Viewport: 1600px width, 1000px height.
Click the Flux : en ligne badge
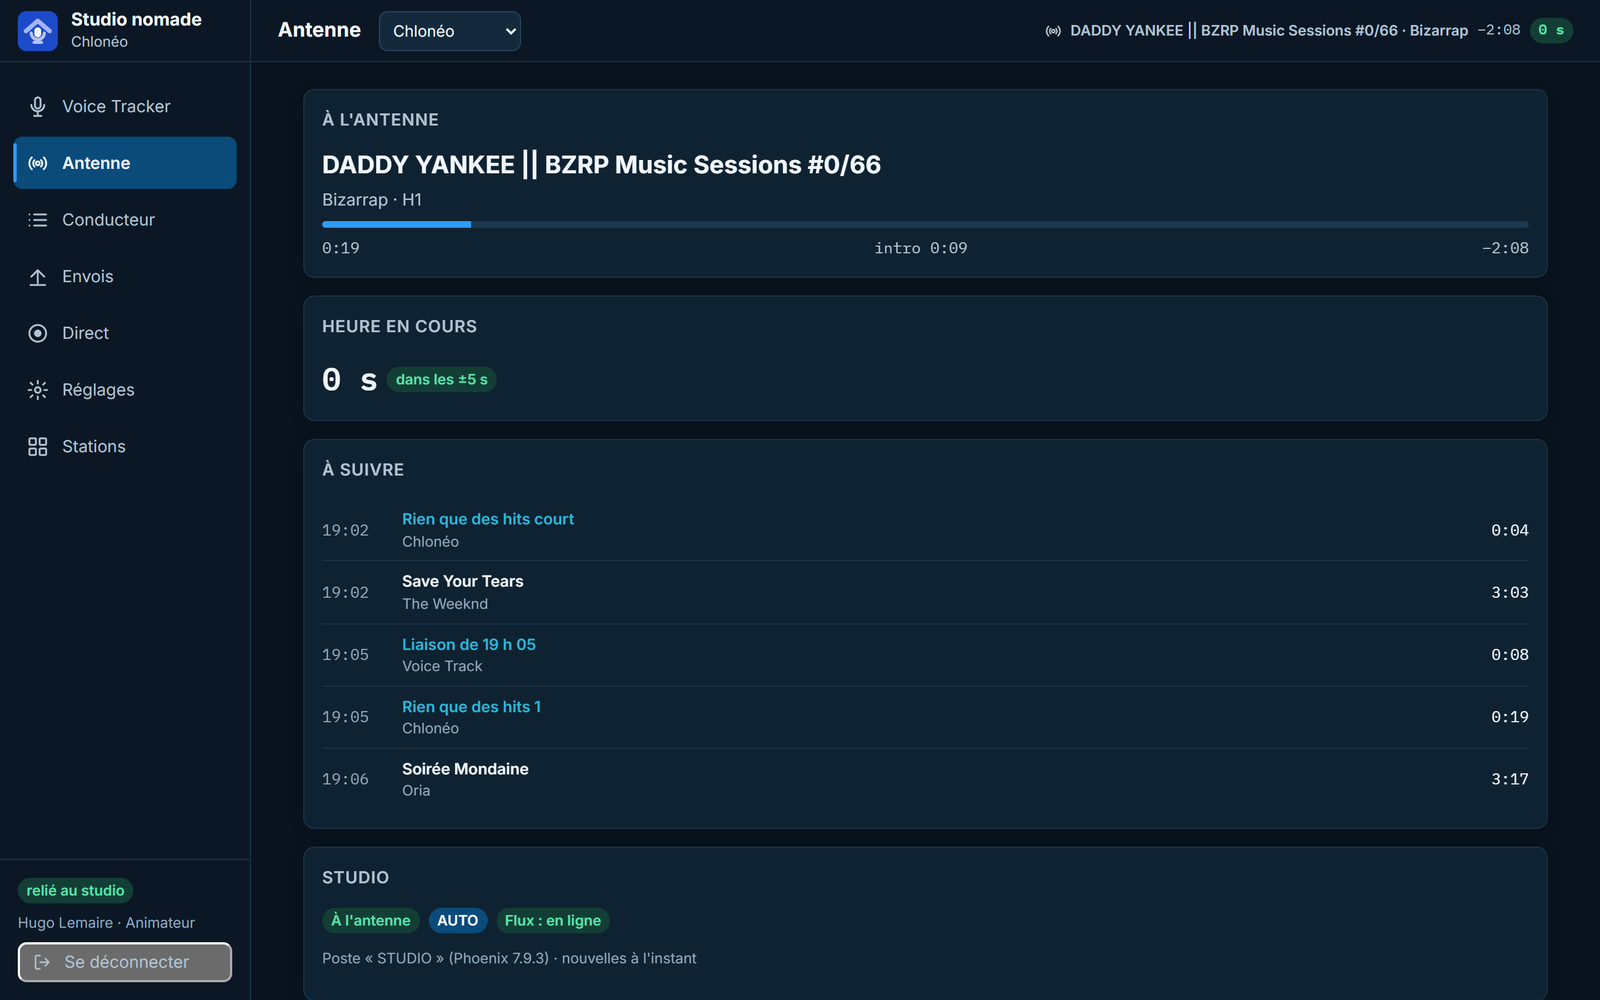coord(553,920)
